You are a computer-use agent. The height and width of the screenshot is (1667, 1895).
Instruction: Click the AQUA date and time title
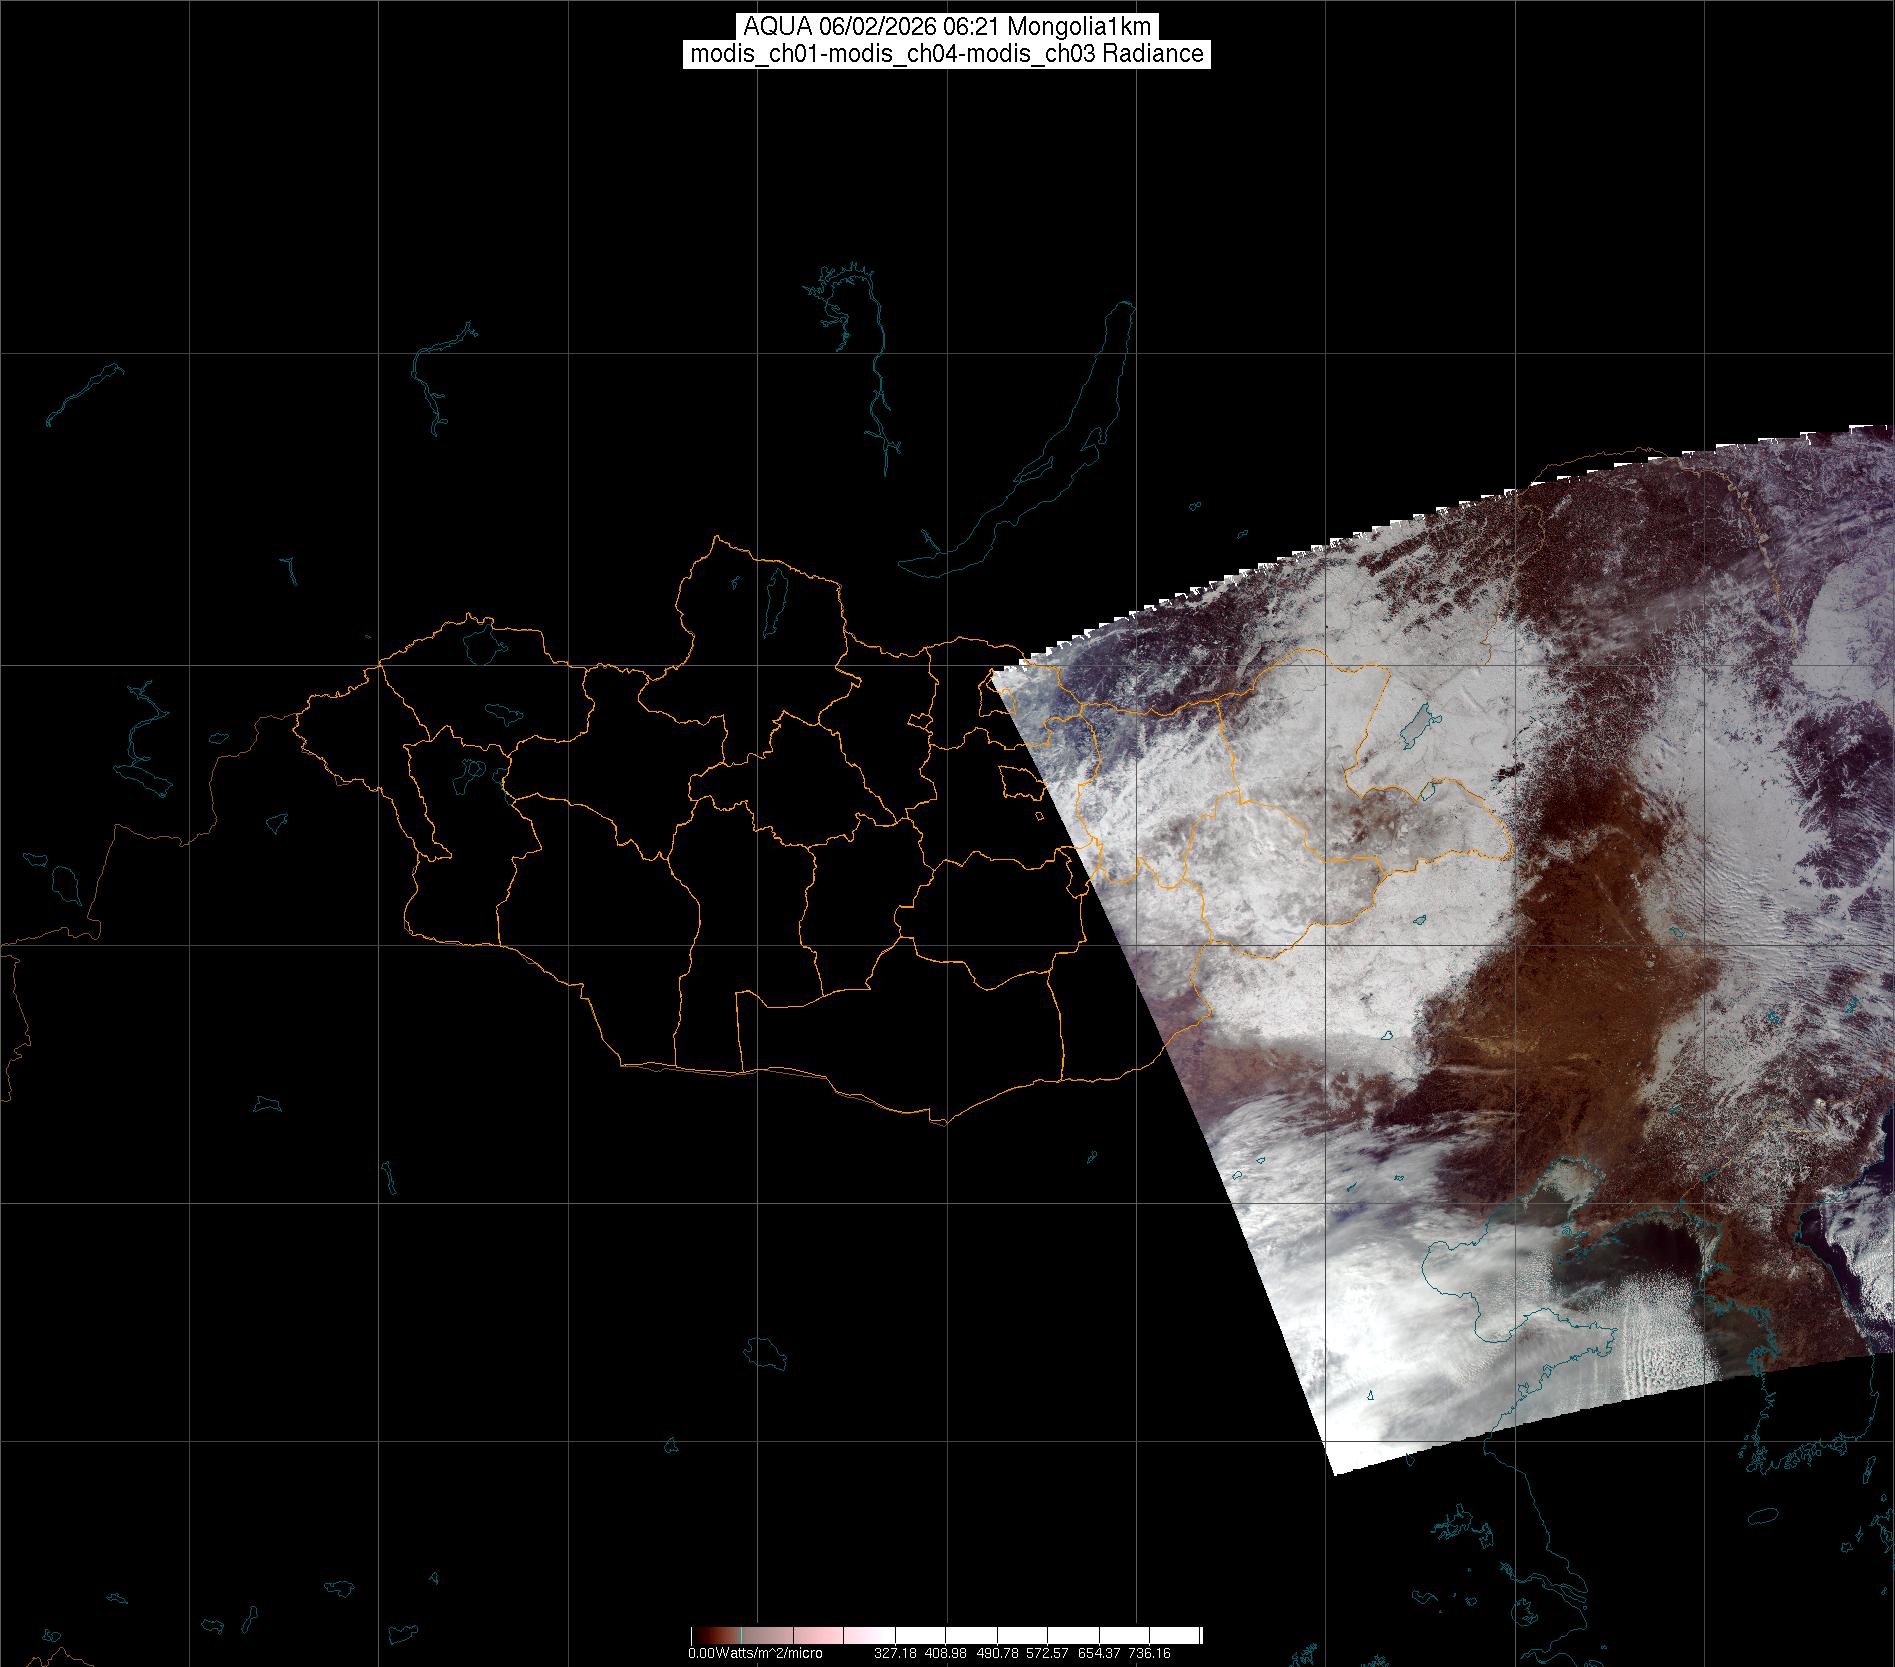947,26
